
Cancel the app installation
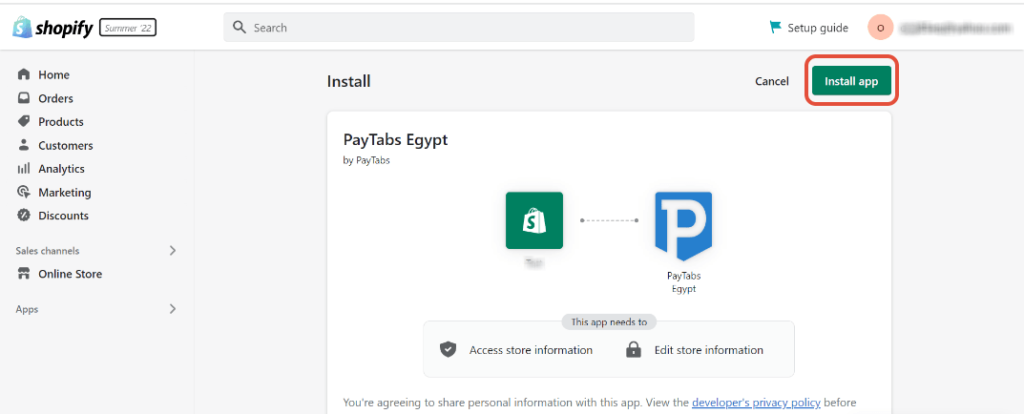point(772,82)
